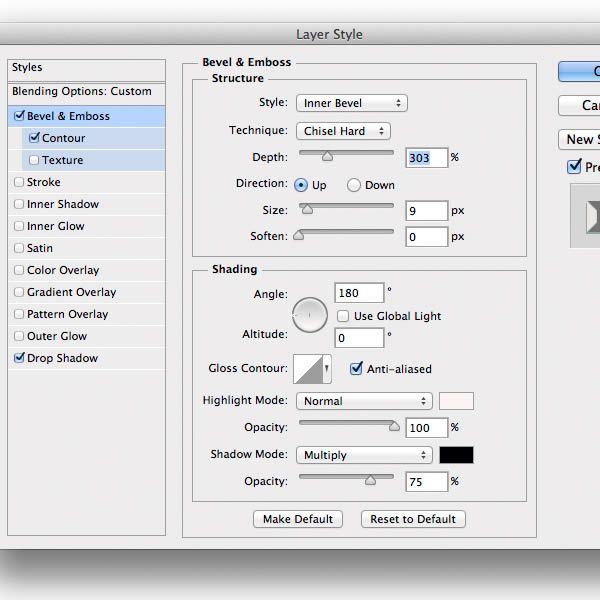This screenshot has height=600, width=600.
Task: Click the Shadow Opacity field showing 75
Action: (427, 481)
